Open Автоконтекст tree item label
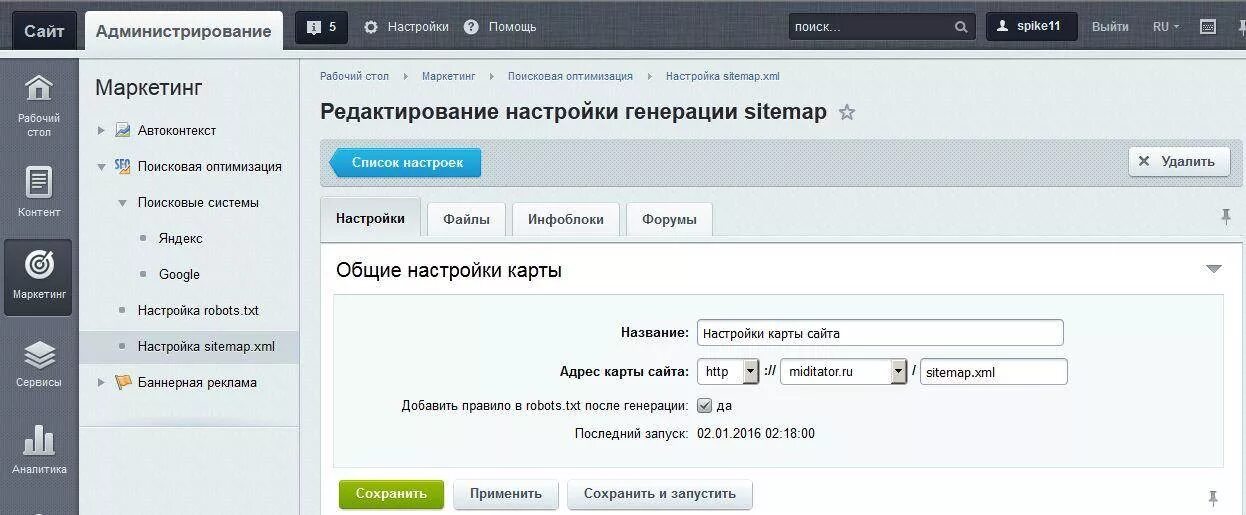The height and width of the screenshot is (515, 1246). click(x=176, y=130)
